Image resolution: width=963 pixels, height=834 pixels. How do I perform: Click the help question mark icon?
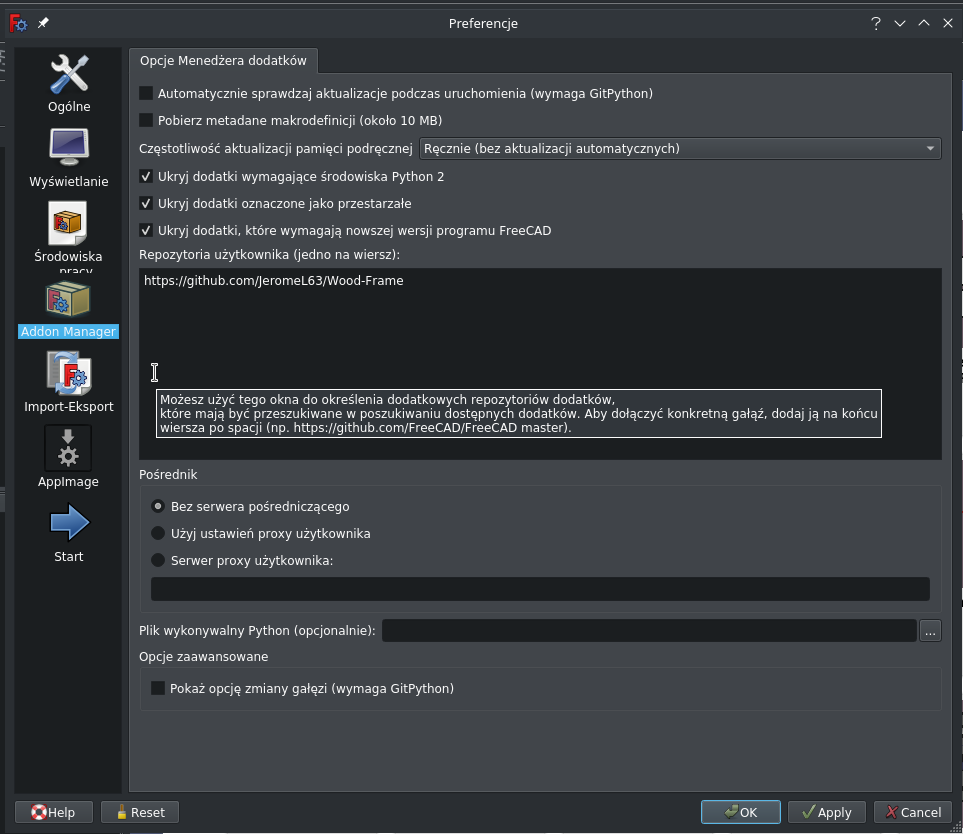click(875, 22)
